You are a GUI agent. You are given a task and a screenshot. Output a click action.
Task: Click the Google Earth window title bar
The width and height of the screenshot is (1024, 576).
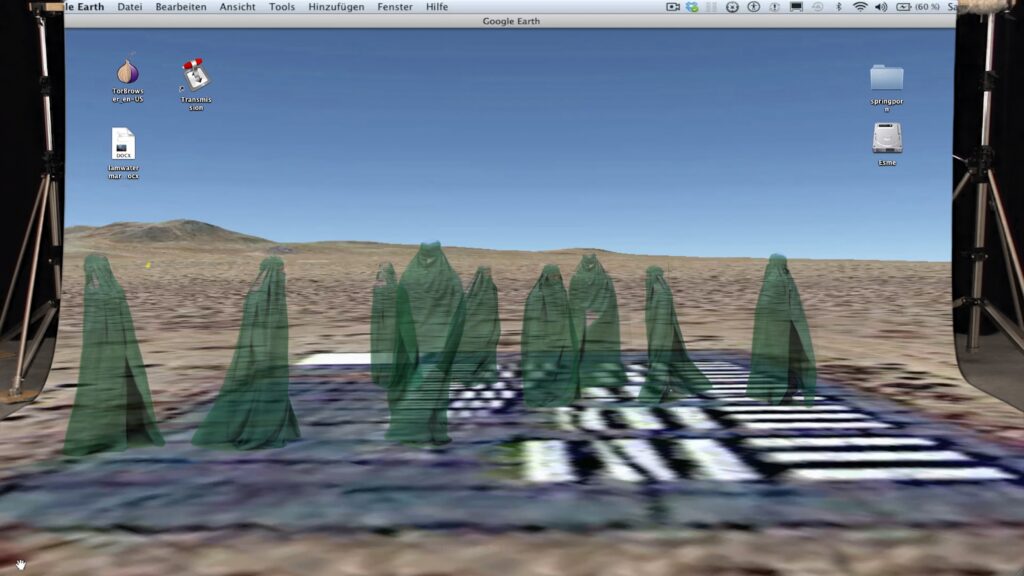click(510, 21)
